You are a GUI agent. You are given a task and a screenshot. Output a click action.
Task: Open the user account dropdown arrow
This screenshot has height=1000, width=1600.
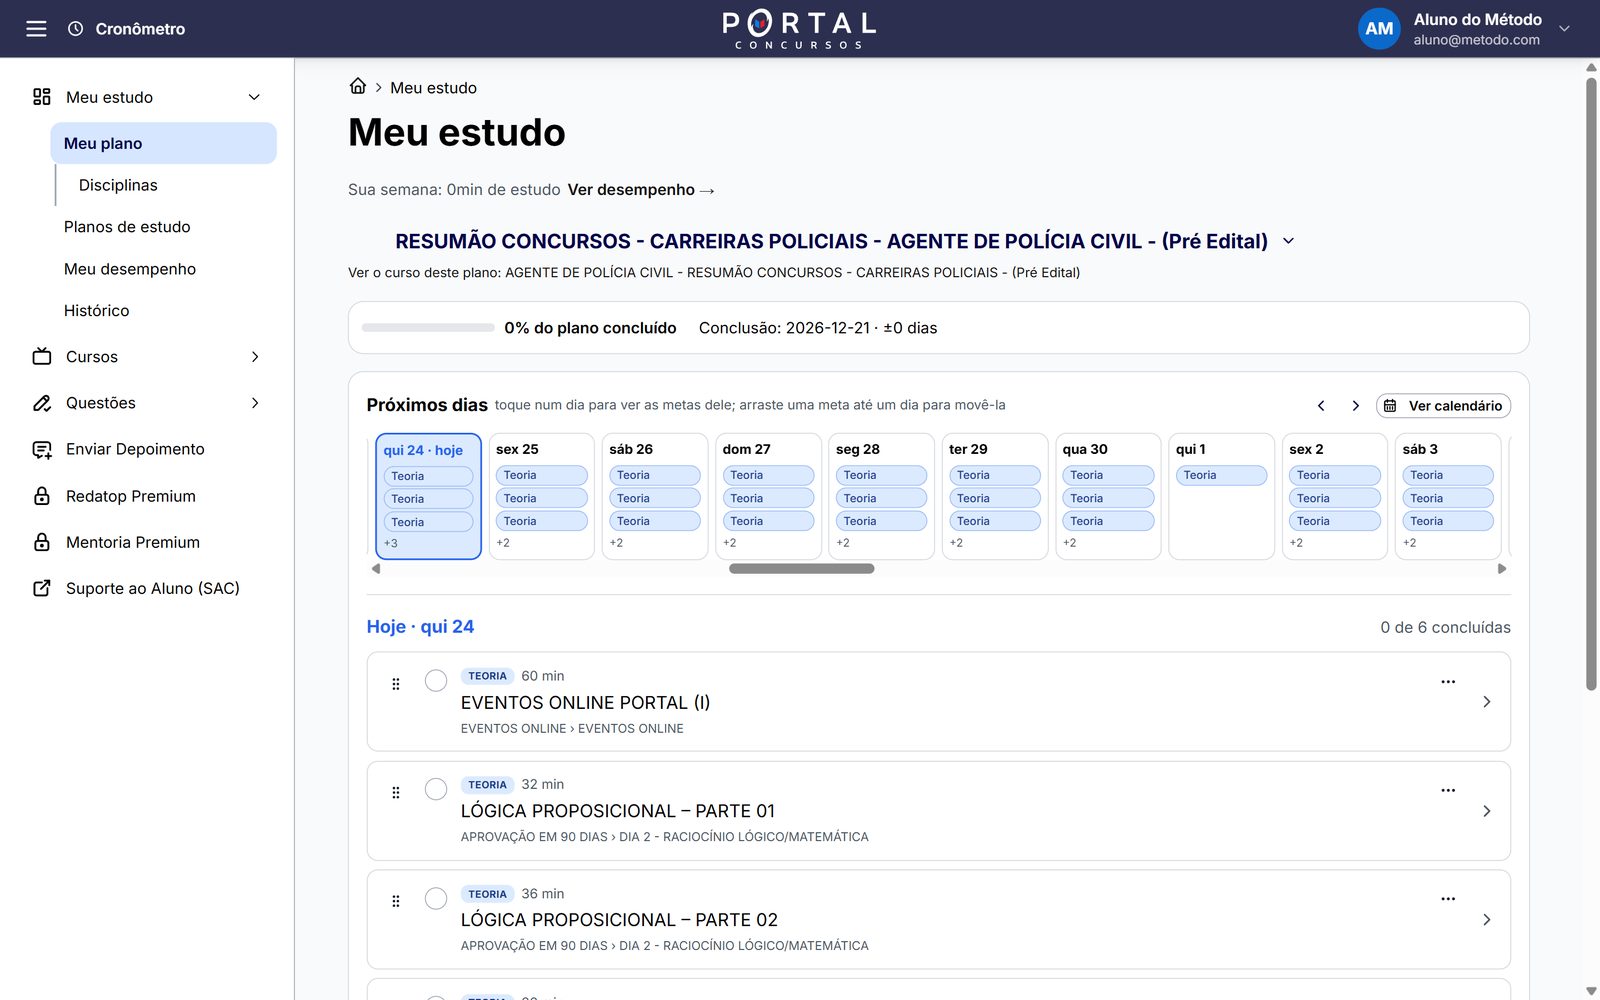pyautogui.click(x=1564, y=29)
